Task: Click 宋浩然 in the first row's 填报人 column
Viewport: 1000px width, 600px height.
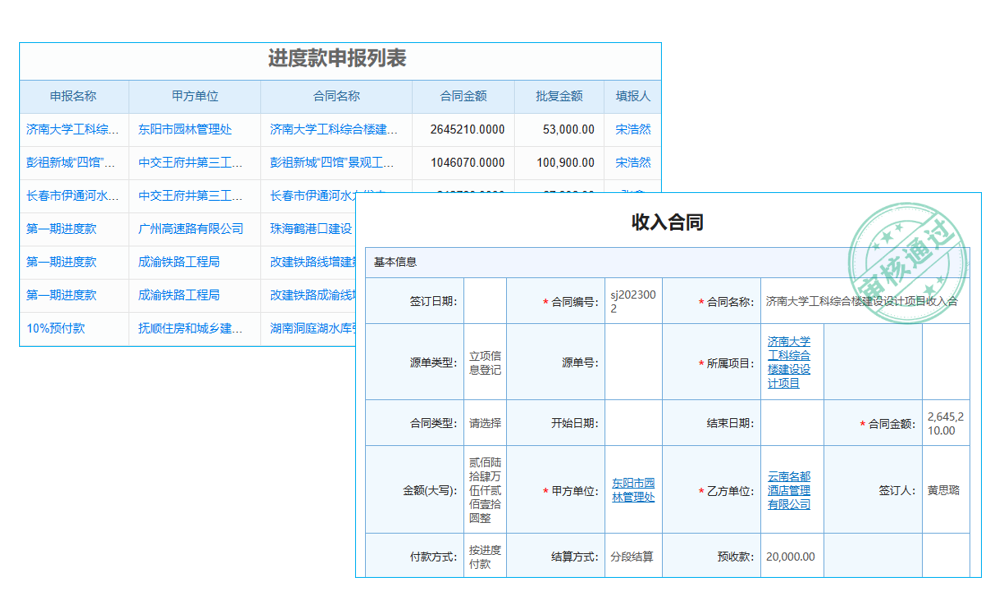Action: tap(630, 128)
